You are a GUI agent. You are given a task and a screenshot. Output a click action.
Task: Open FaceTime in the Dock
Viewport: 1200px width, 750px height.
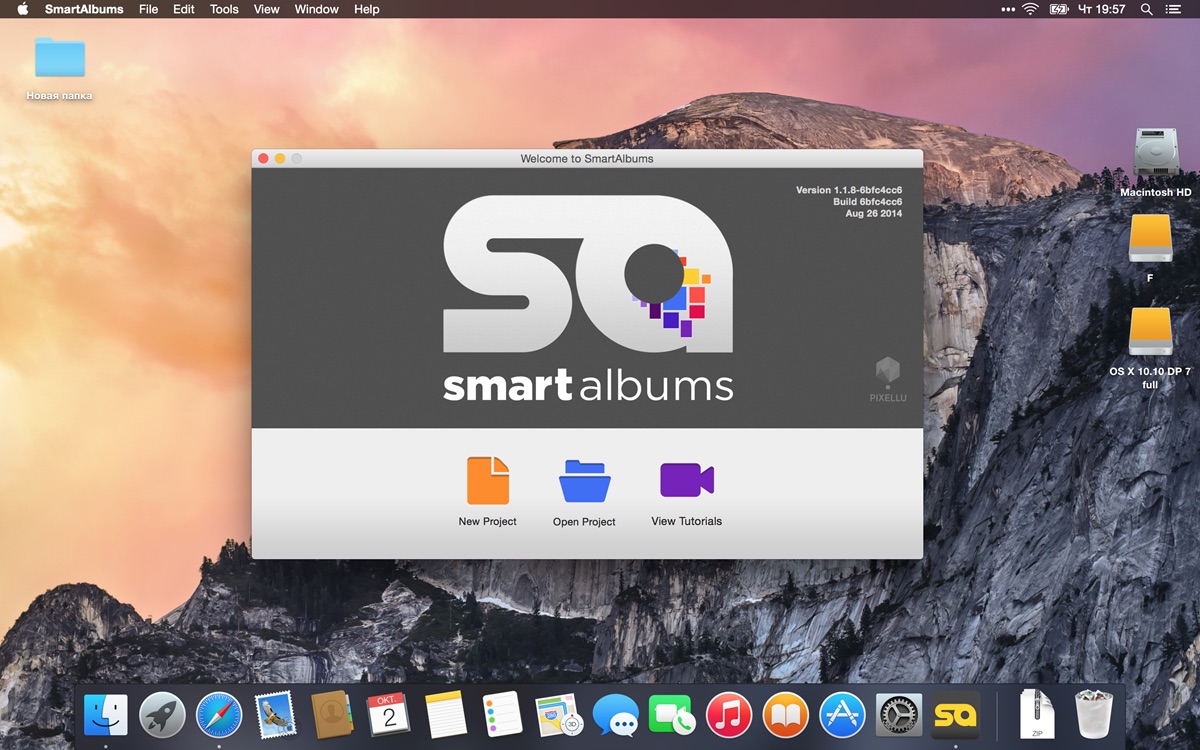tap(672, 715)
